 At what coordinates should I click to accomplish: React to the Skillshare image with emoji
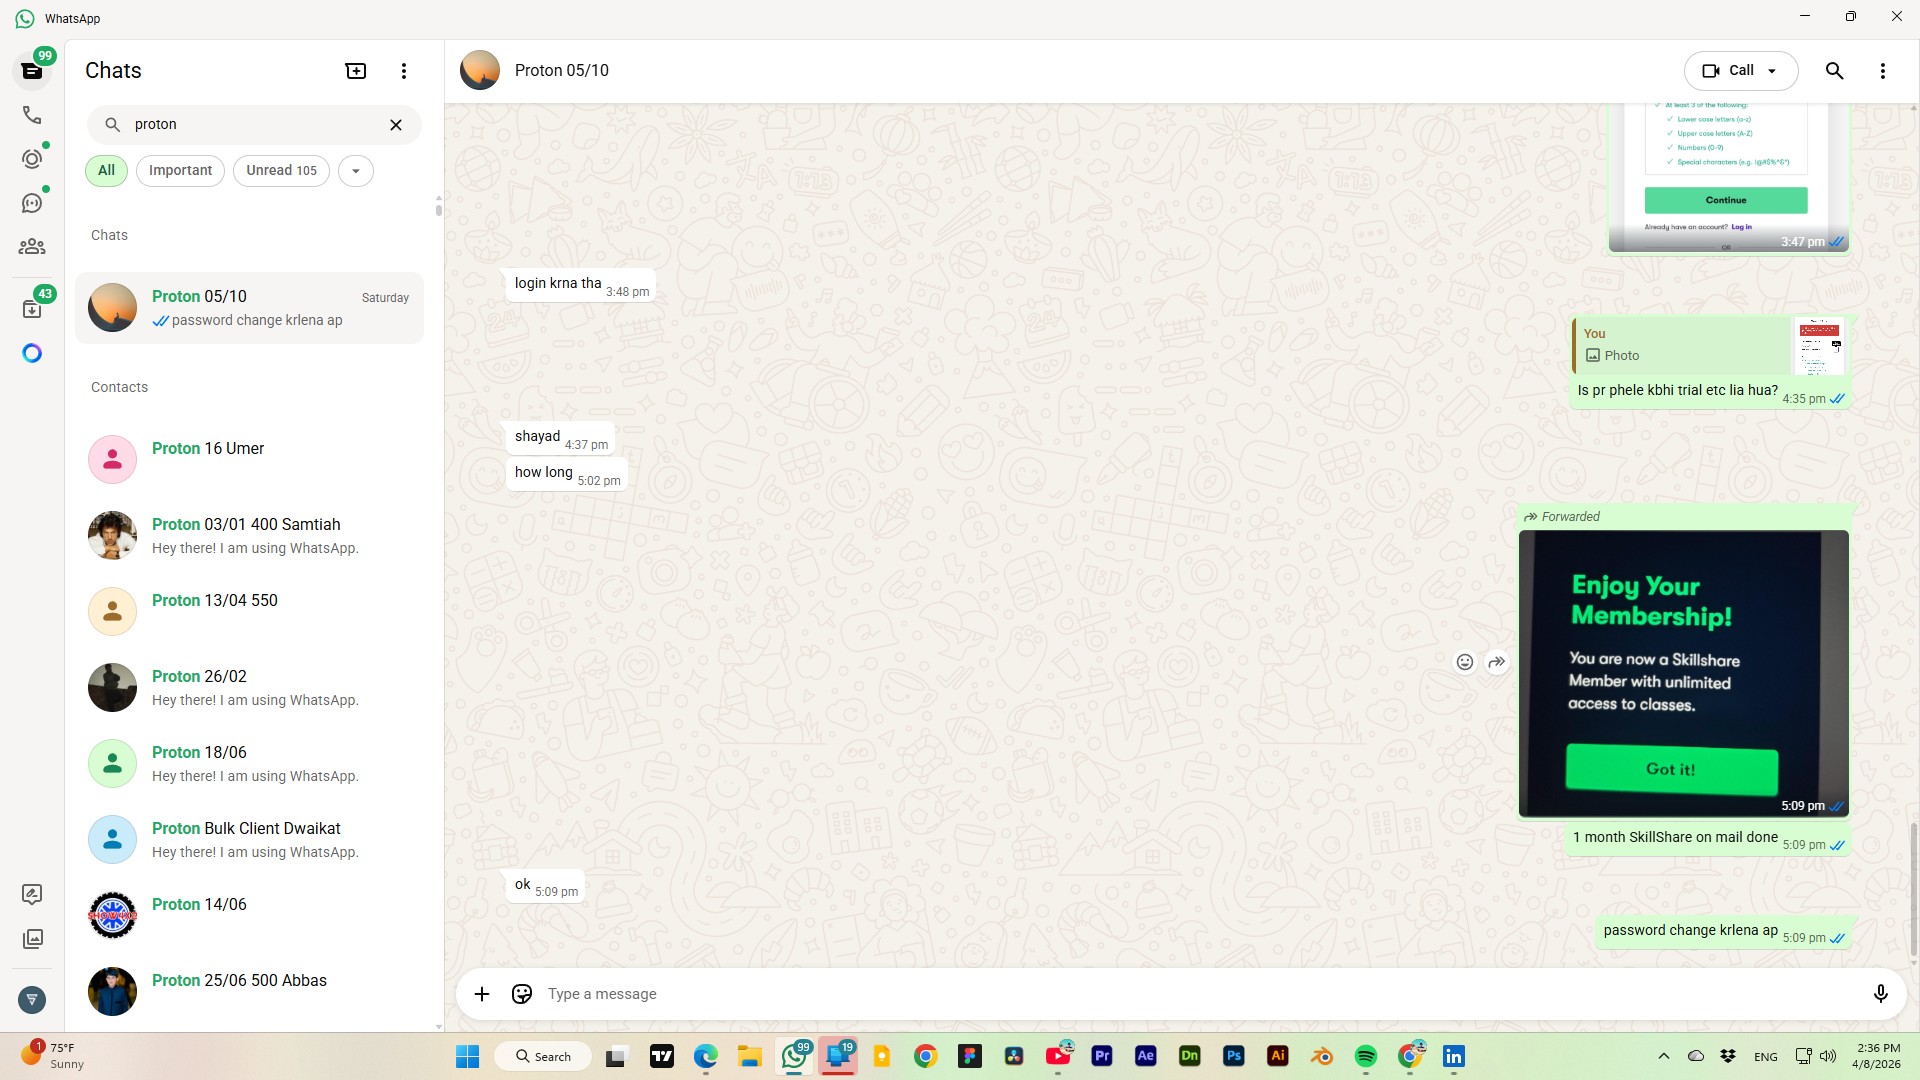point(1465,662)
